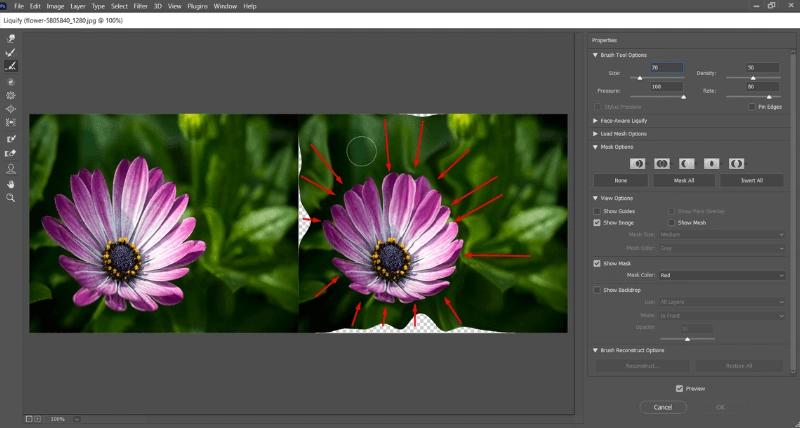Click the Subtract from Selection mask icon

687,163
